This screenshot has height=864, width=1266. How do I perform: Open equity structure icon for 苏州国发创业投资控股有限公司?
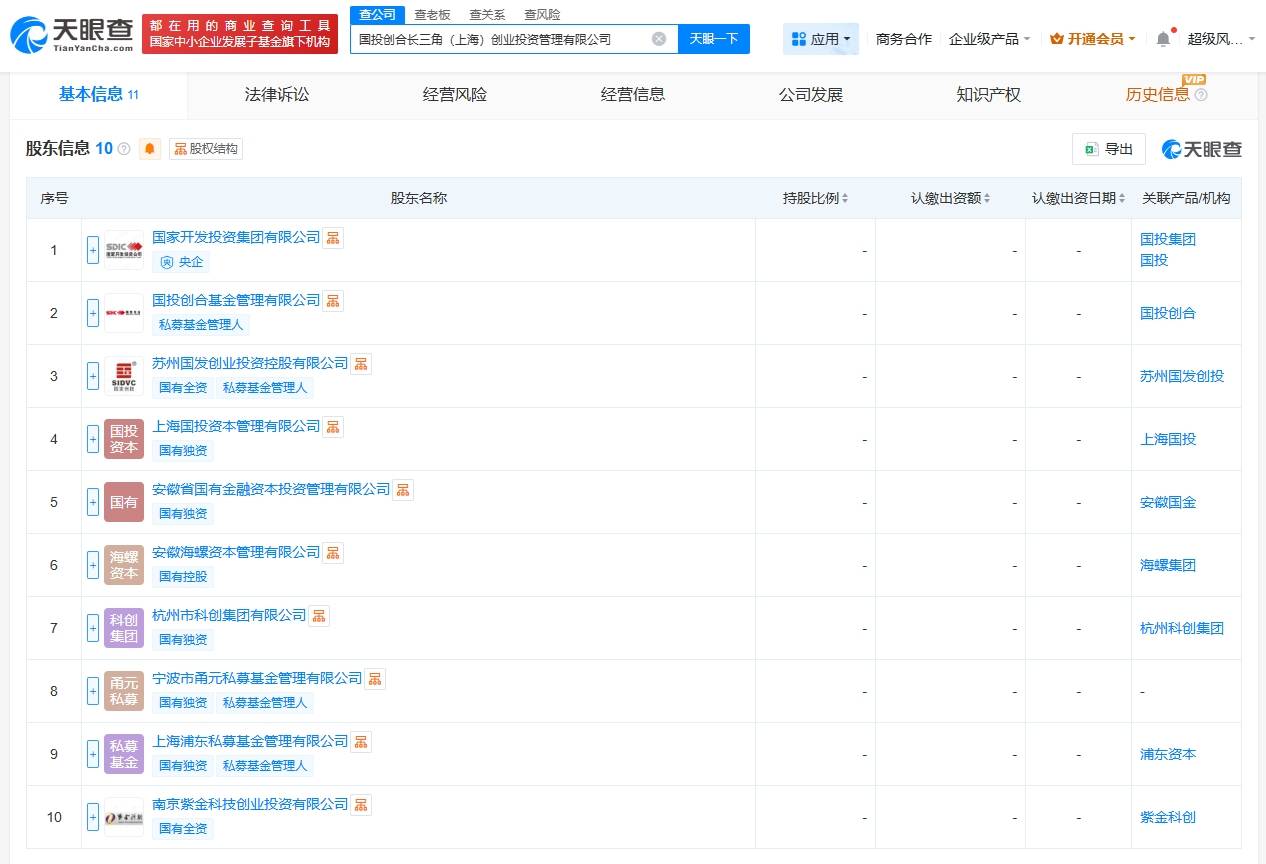pos(361,364)
